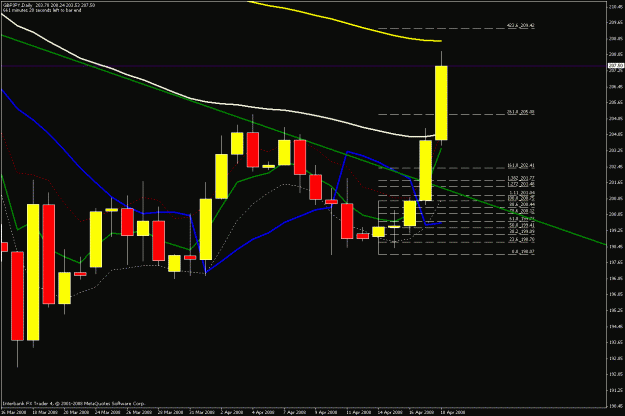Select the 161.8 Fibonacci level label at 202.41

tap(521, 165)
